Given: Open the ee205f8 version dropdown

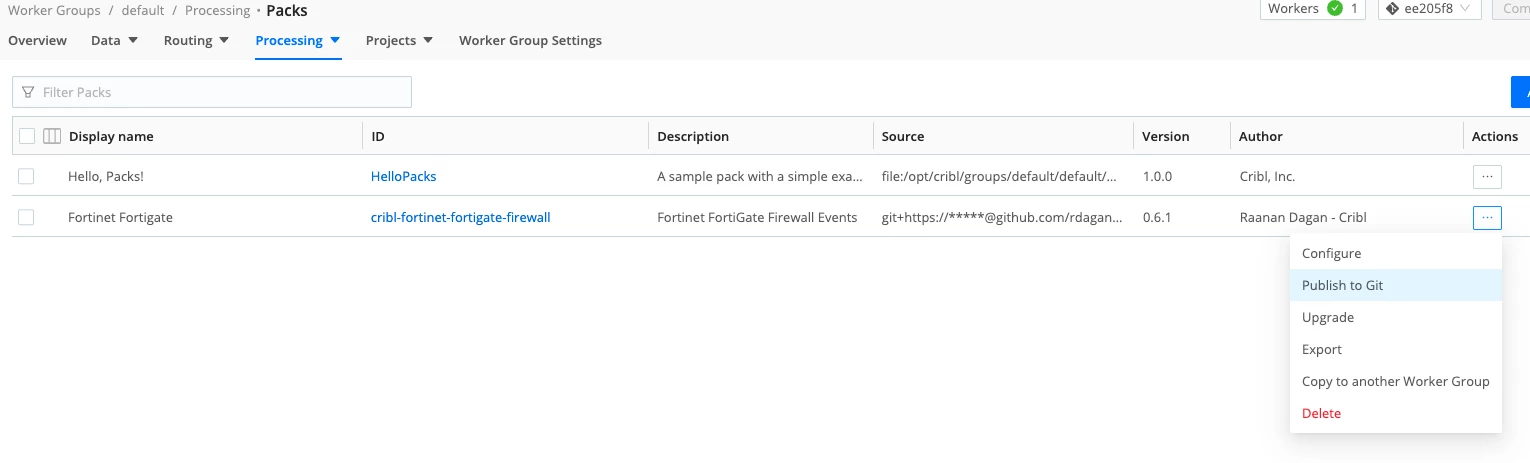Looking at the screenshot, I should click(x=1429, y=9).
